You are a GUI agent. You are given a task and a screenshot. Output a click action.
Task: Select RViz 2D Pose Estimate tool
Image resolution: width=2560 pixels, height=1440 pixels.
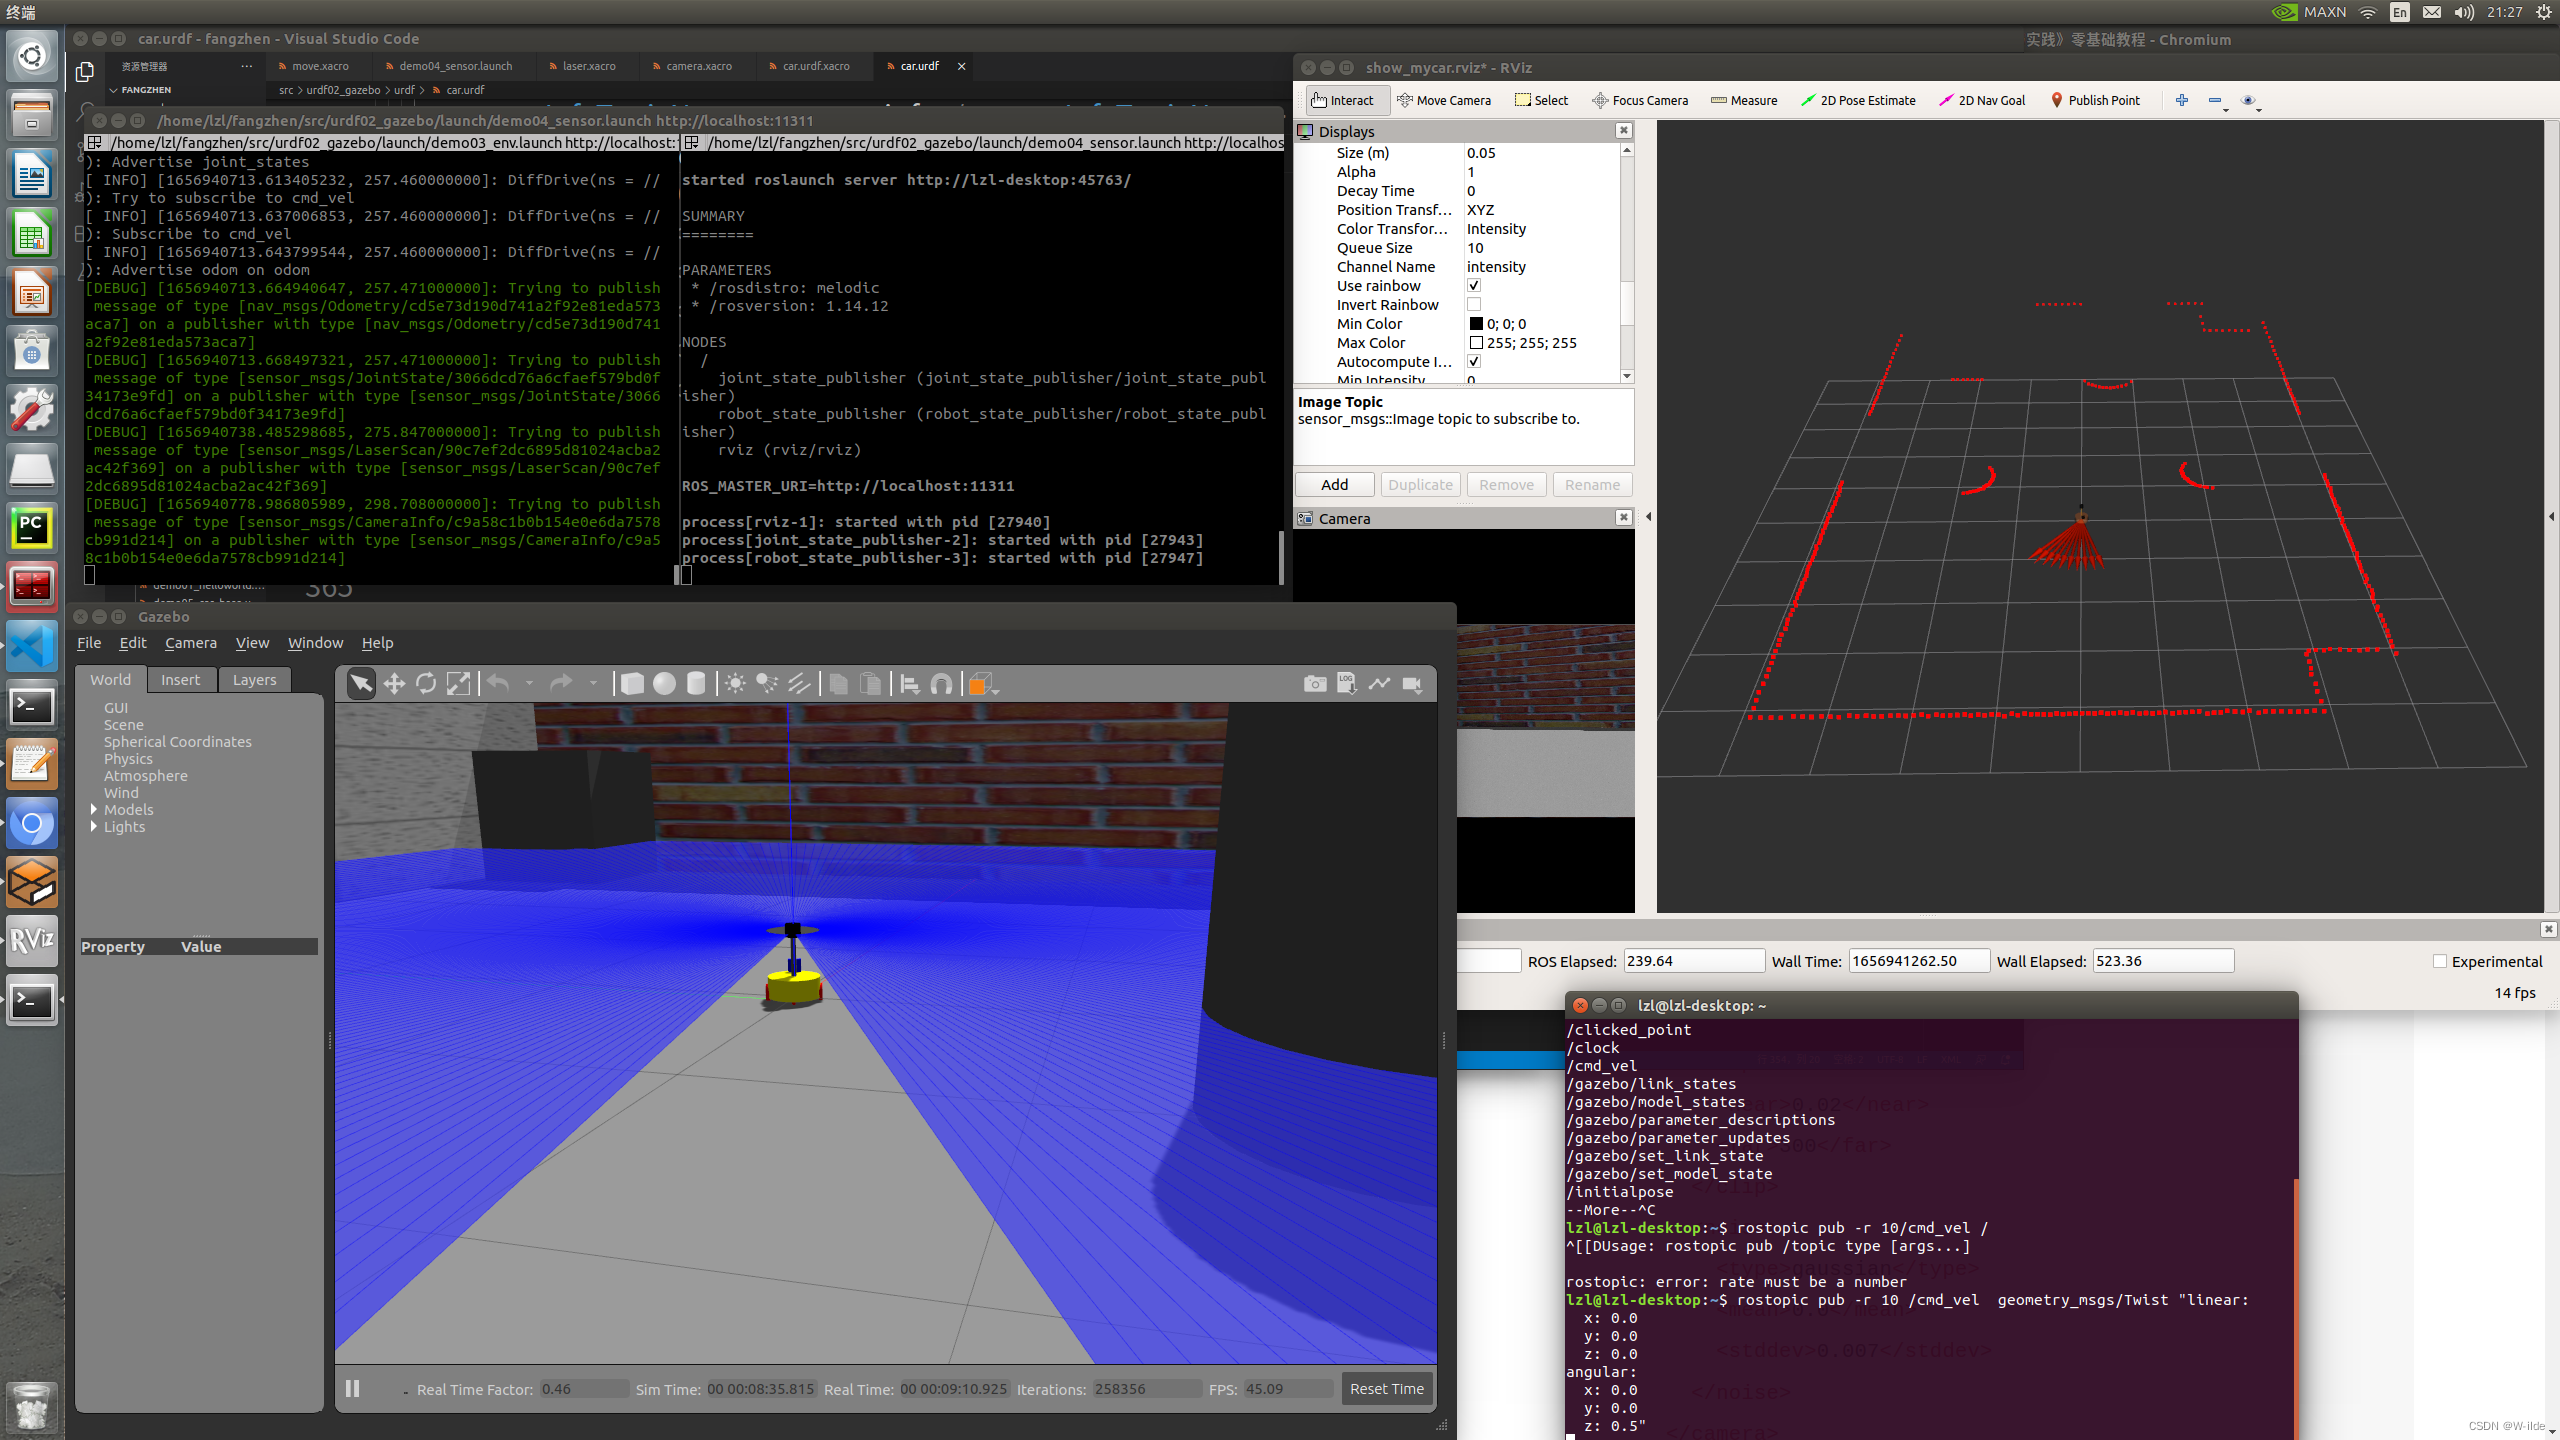(x=1858, y=100)
